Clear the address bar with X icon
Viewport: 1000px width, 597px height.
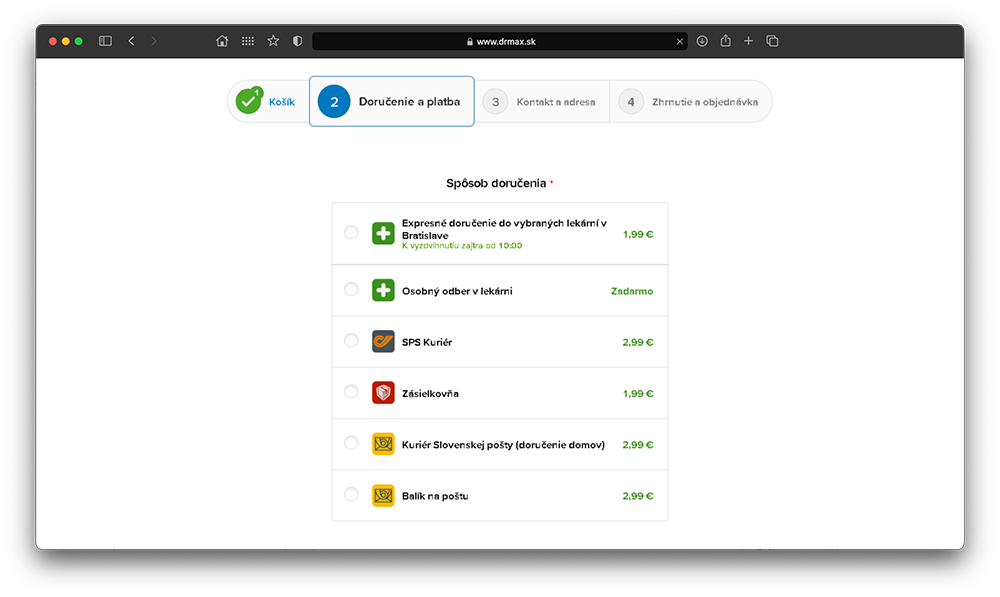pyautogui.click(x=680, y=41)
